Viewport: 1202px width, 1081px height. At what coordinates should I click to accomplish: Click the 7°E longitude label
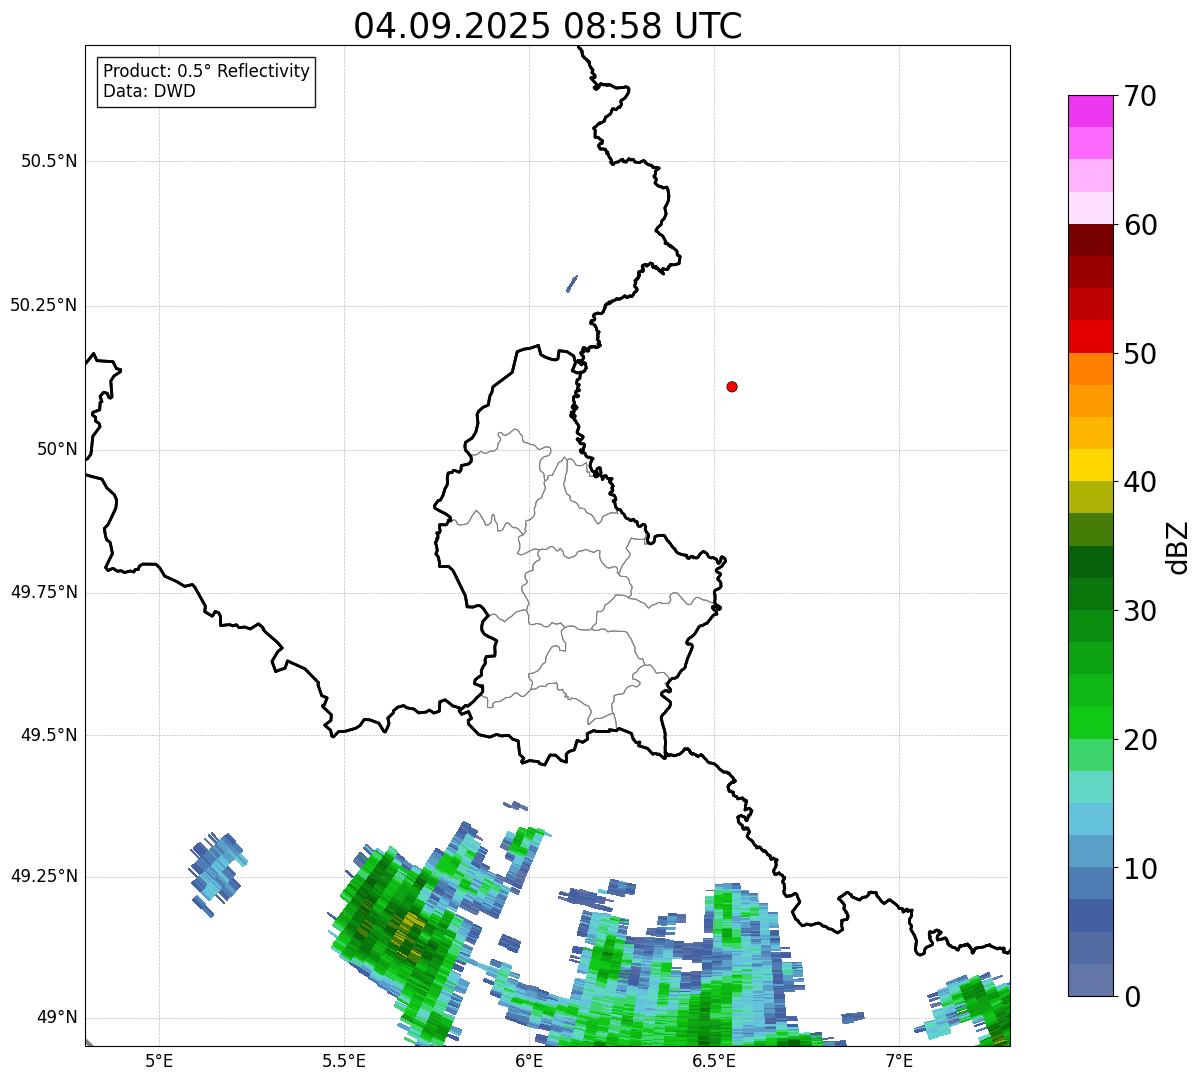click(x=900, y=1061)
